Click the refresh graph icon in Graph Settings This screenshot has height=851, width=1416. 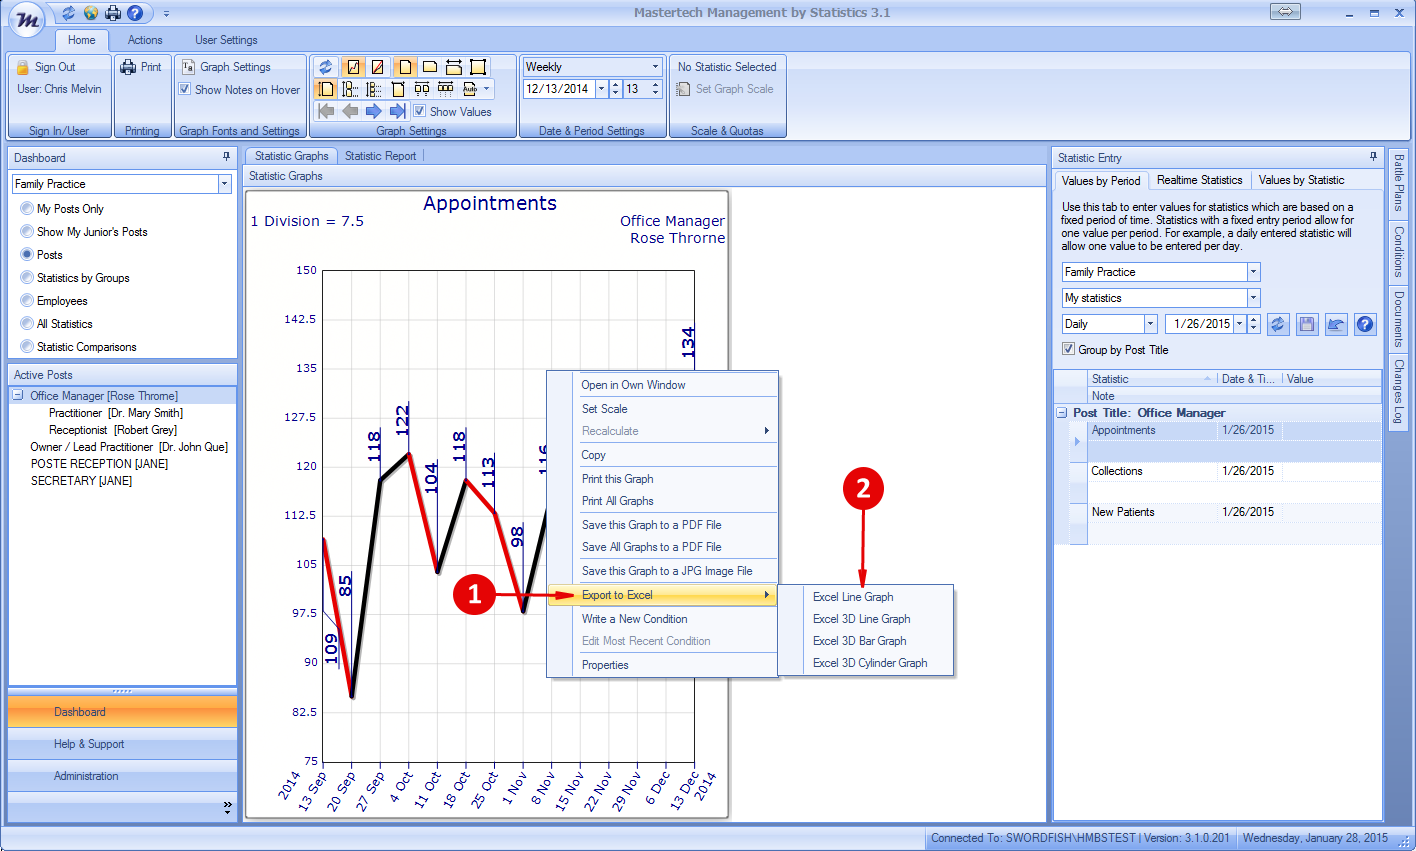326,67
